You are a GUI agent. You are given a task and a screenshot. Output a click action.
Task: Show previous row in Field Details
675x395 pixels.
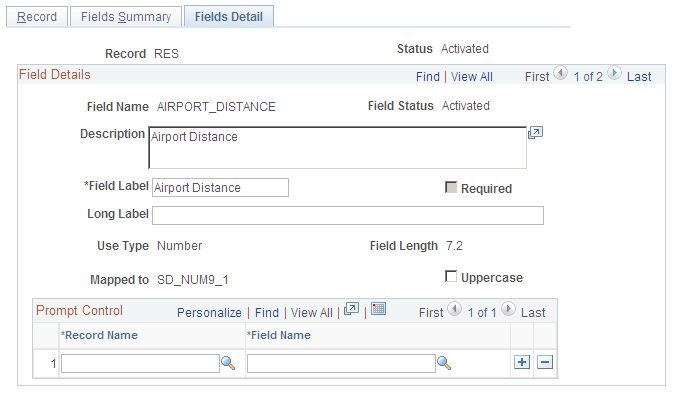(x=560, y=73)
